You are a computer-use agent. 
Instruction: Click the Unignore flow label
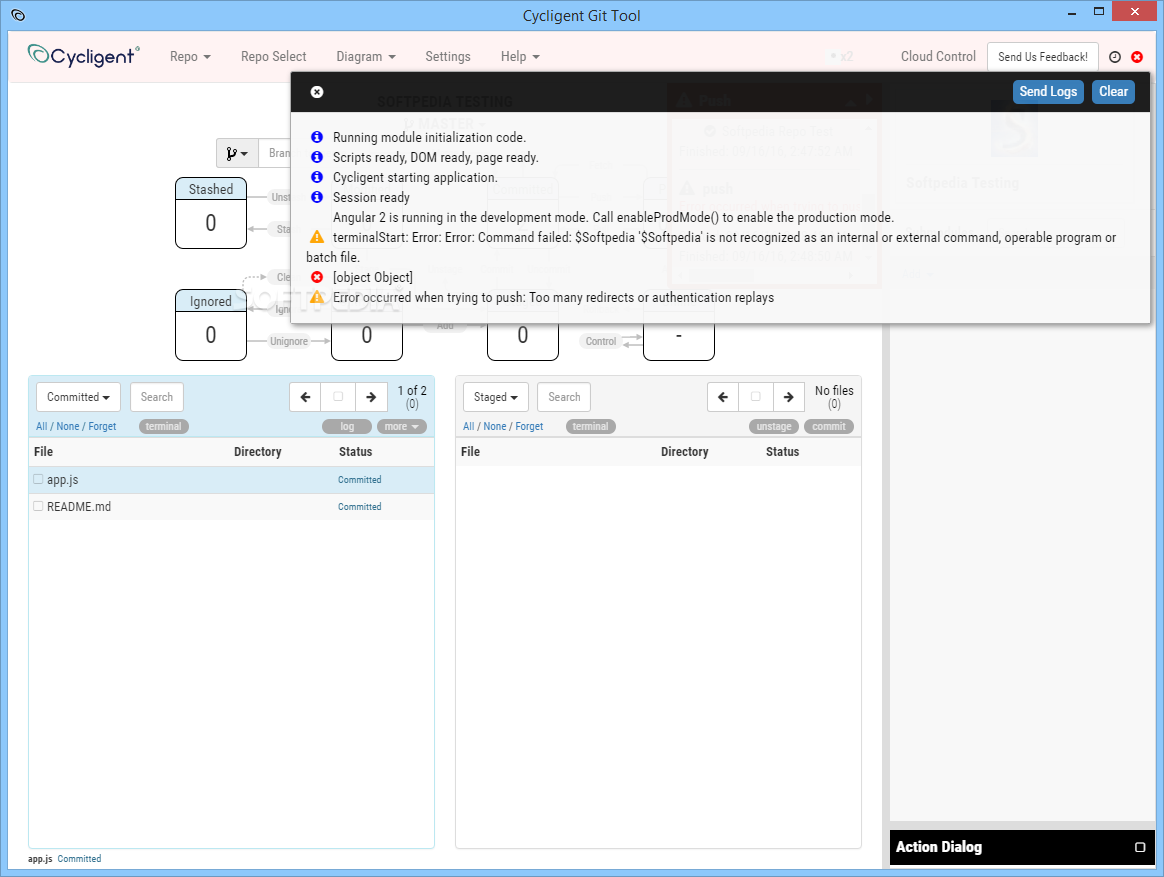coord(289,342)
